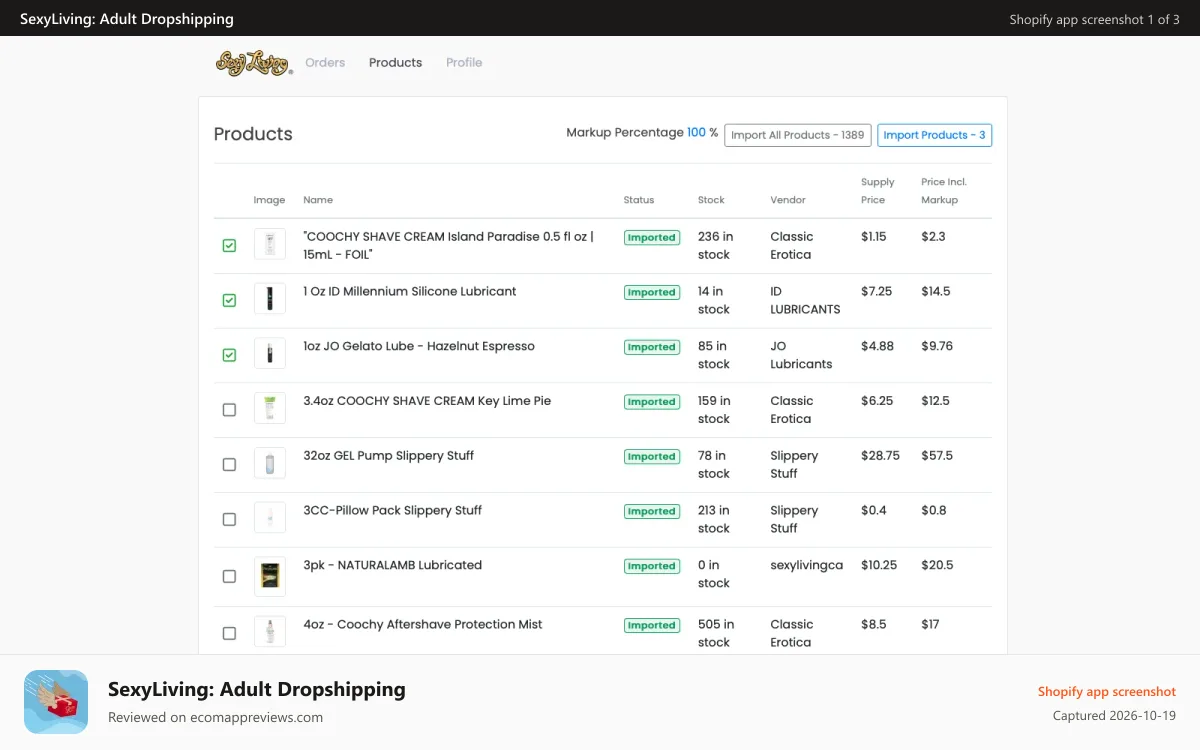Open thumbnail of 3CC-Pillow Pack Slippery Stuff
Viewport: 1200px width, 750px height.
pos(270,518)
